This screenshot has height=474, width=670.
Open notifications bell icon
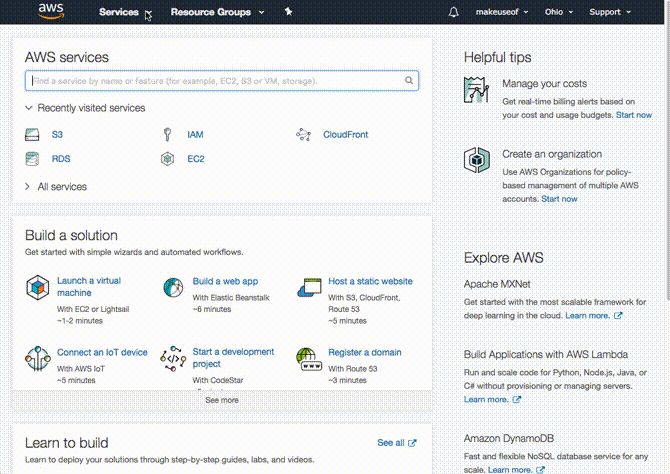[x=454, y=12]
